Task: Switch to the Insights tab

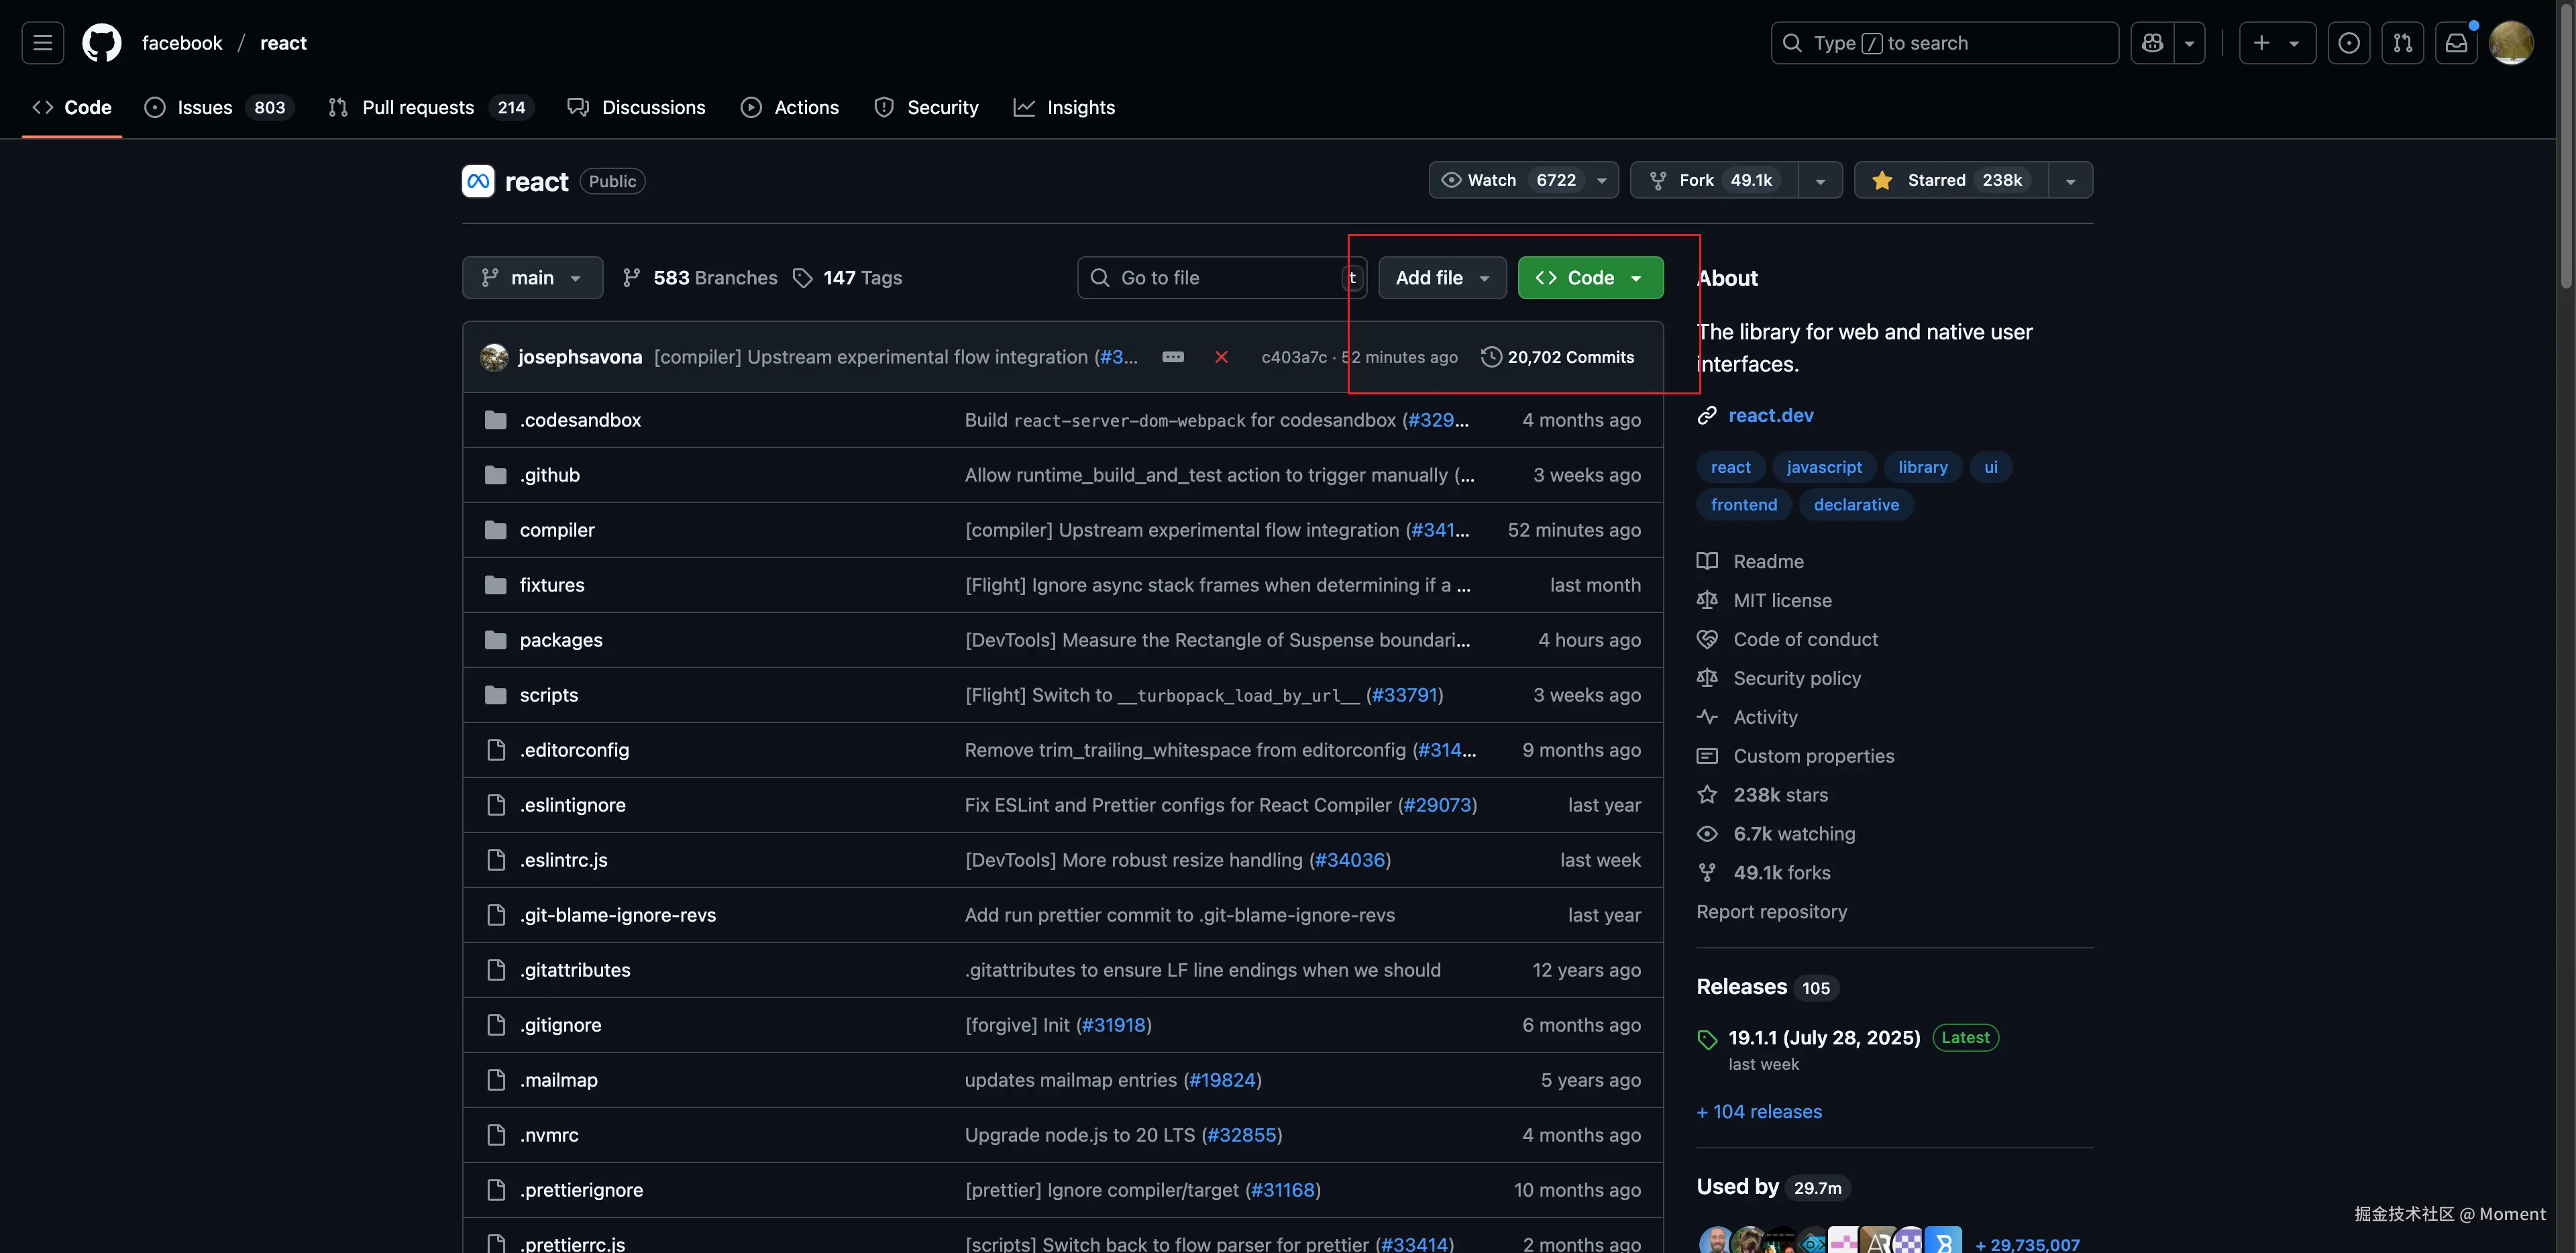Action: pyautogui.click(x=1080, y=107)
